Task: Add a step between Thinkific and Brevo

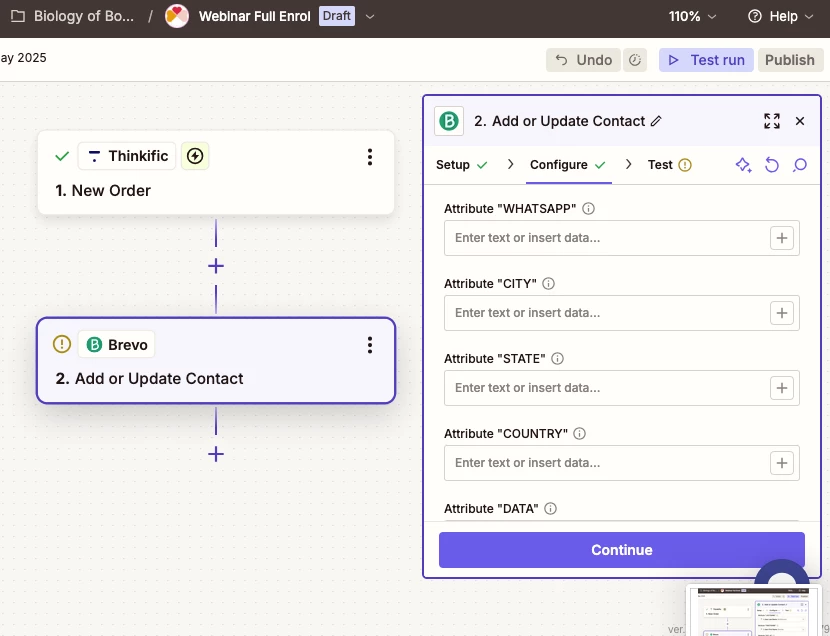Action: (x=216, y=266)
